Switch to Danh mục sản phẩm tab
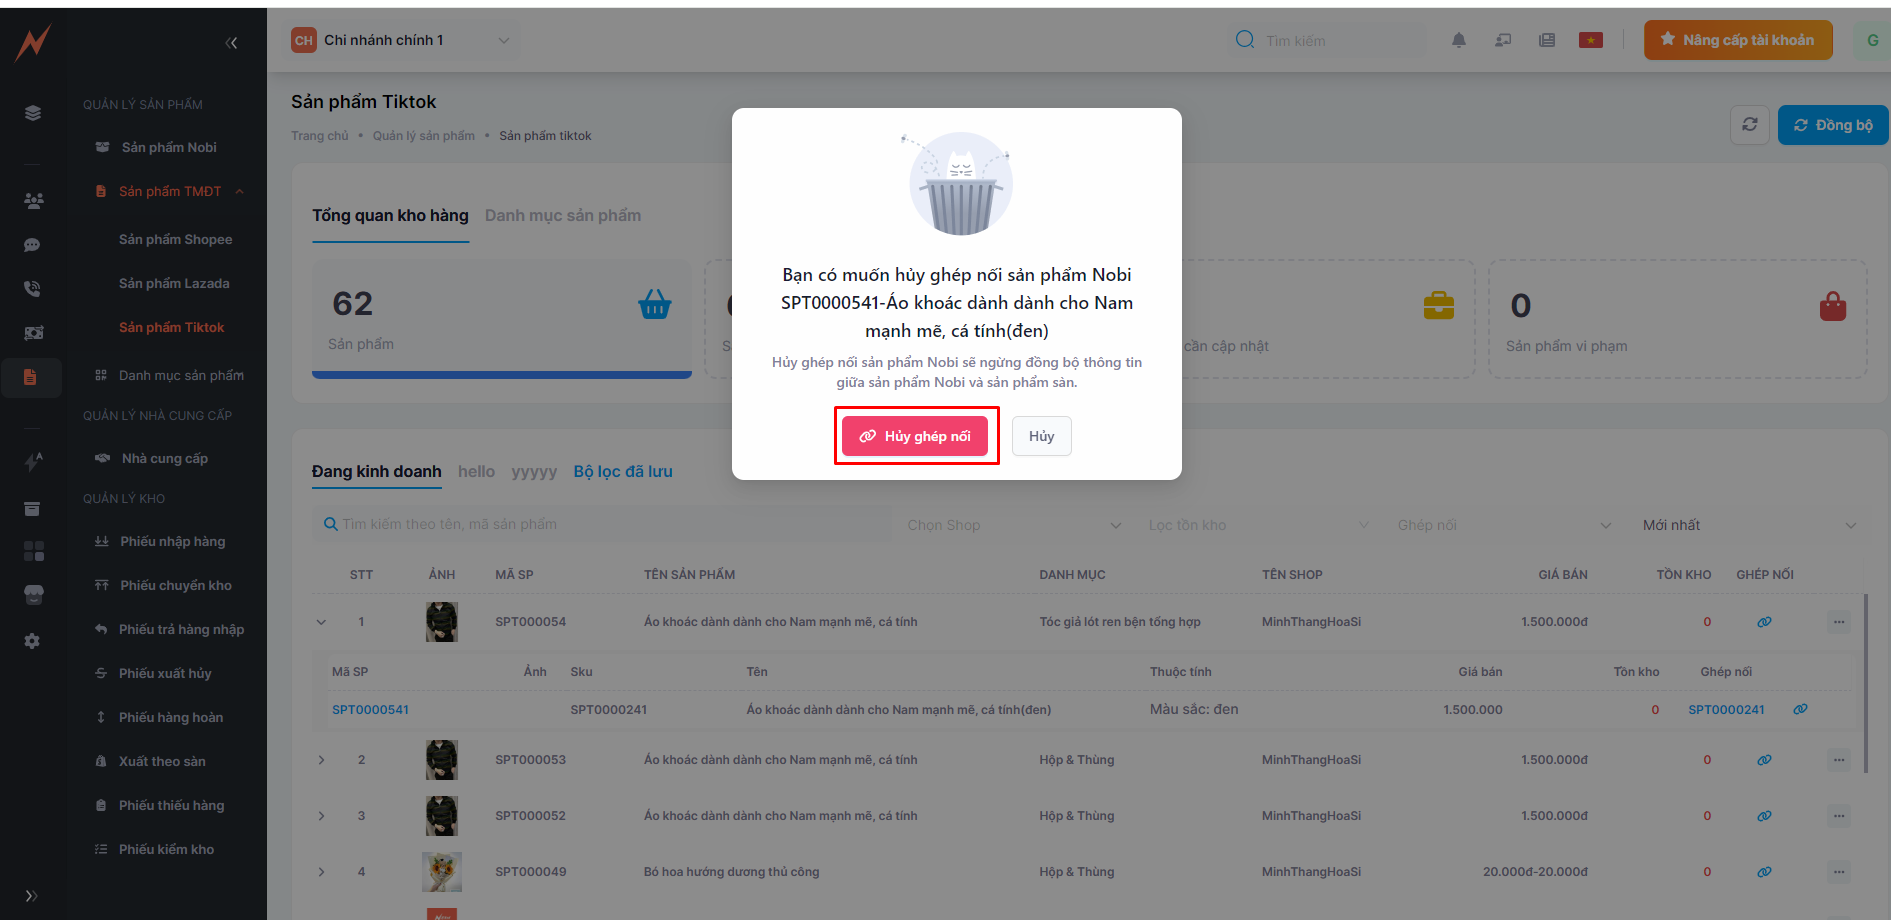 tap(563, 216)
